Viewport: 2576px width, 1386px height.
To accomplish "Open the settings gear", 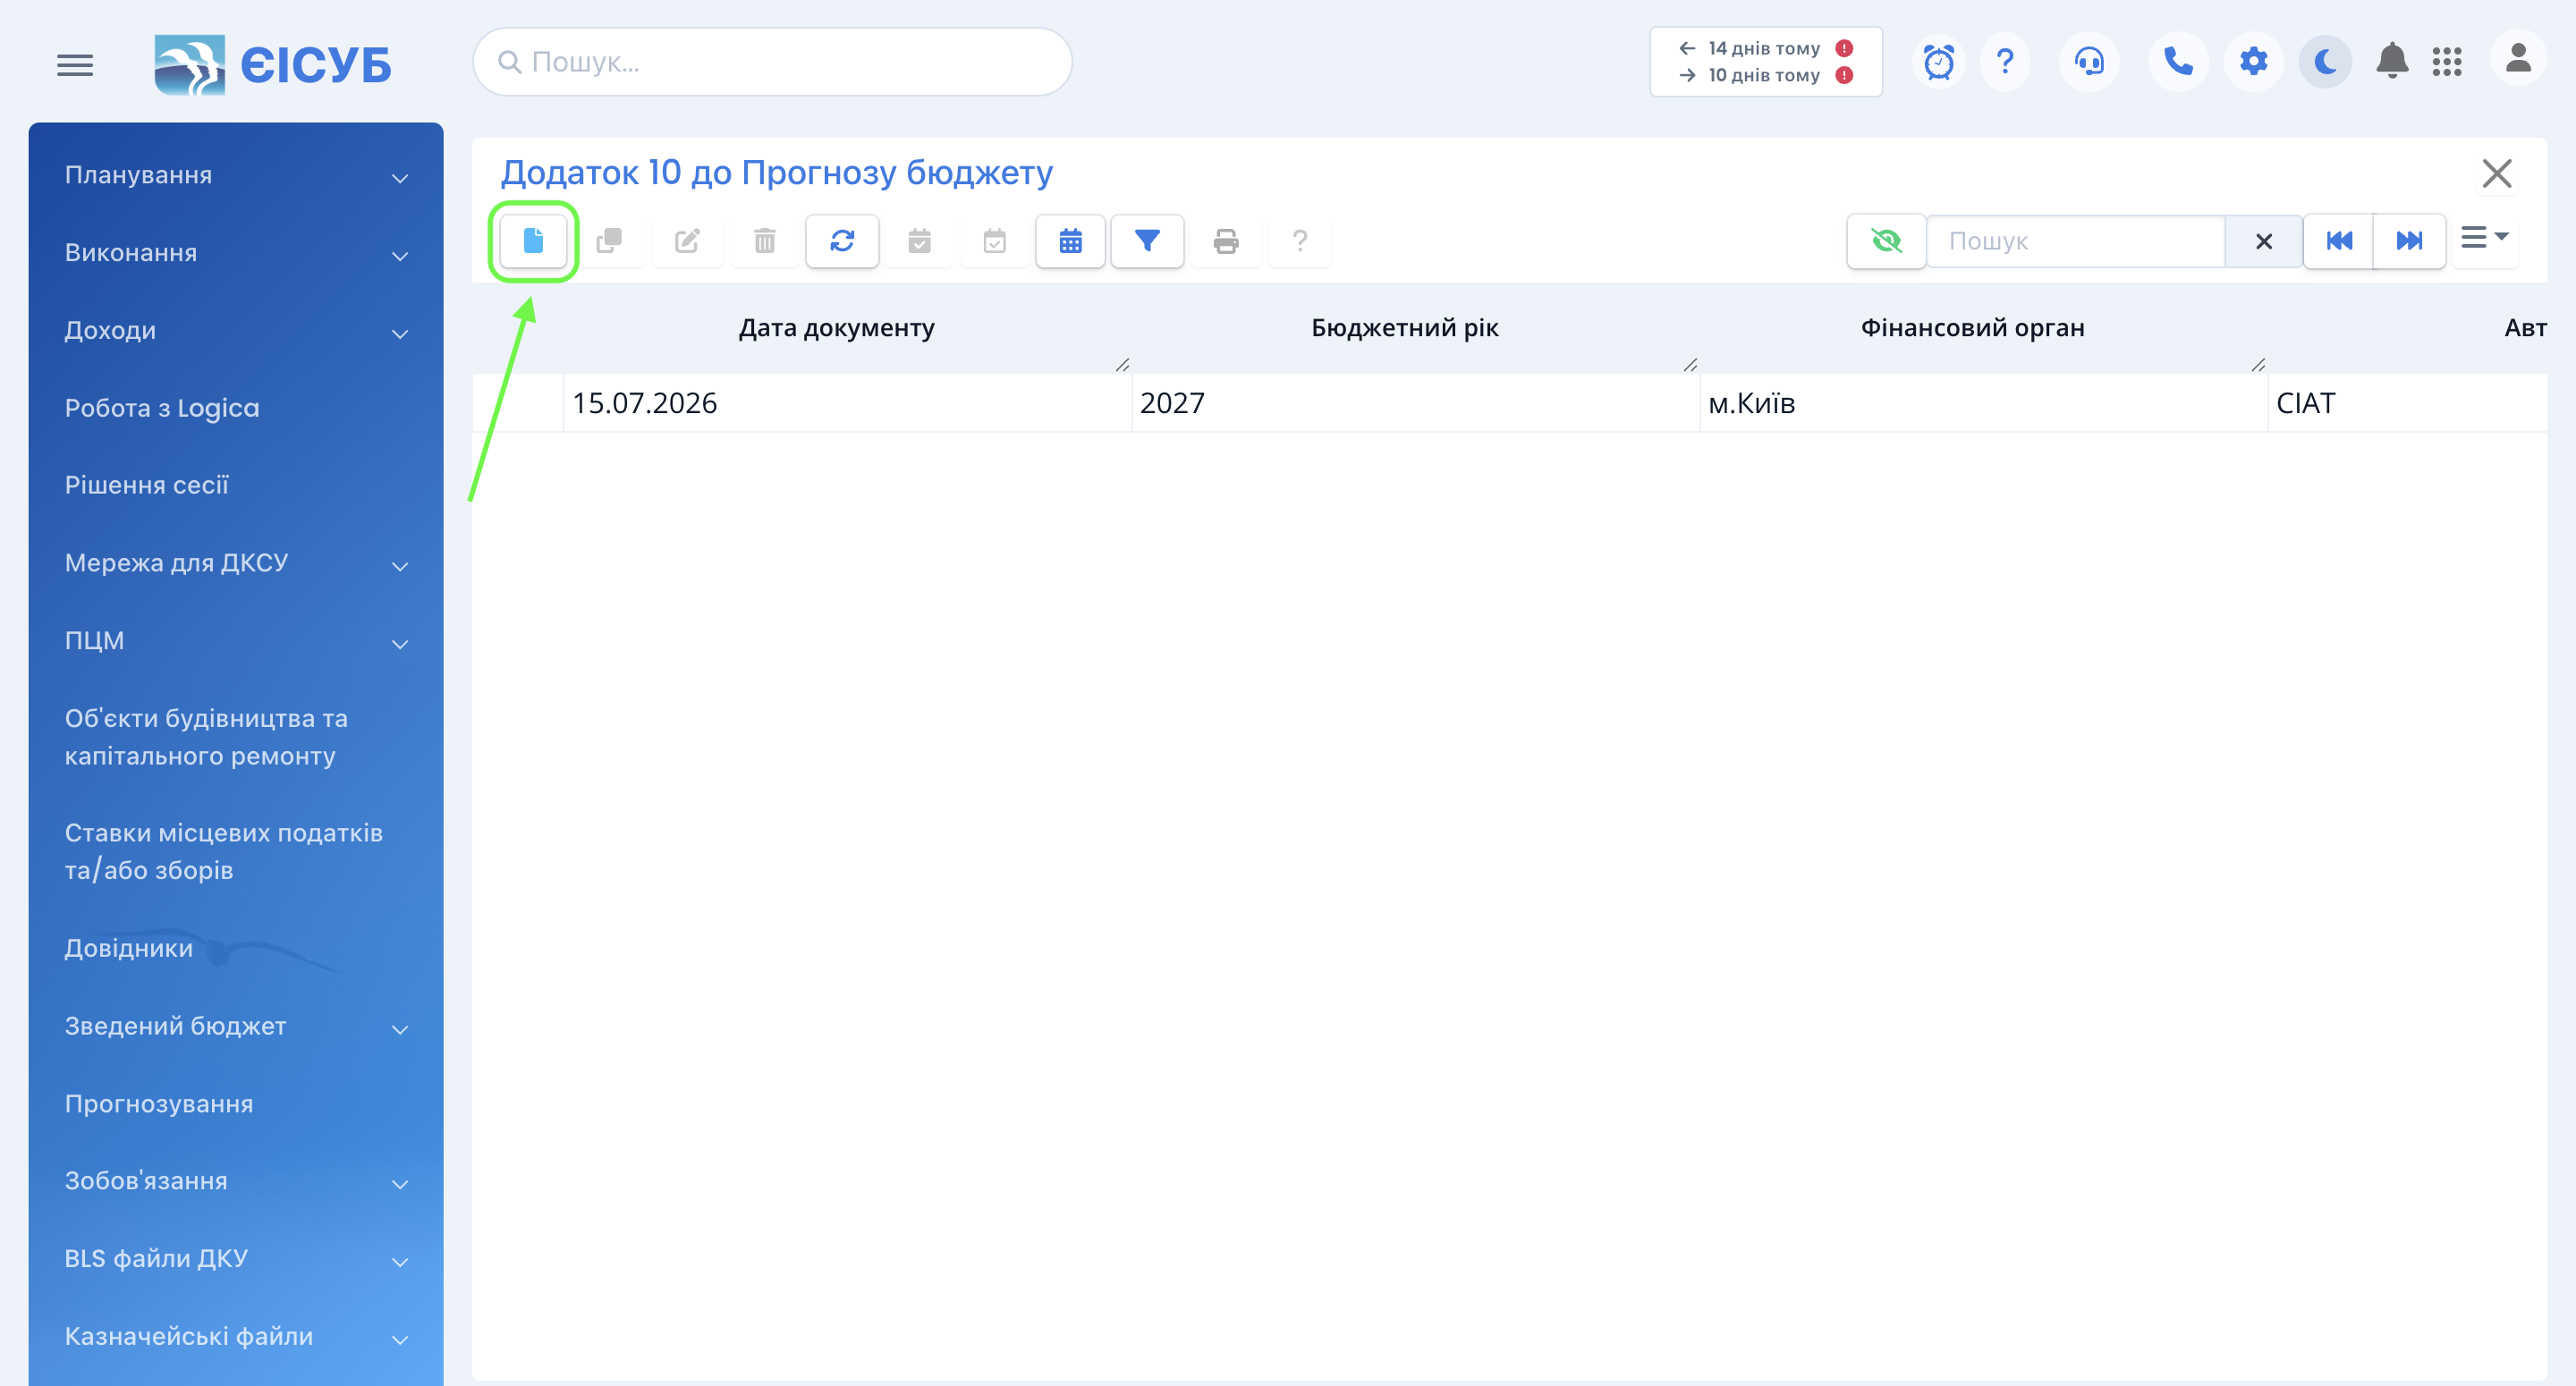I will [2253, 62].
